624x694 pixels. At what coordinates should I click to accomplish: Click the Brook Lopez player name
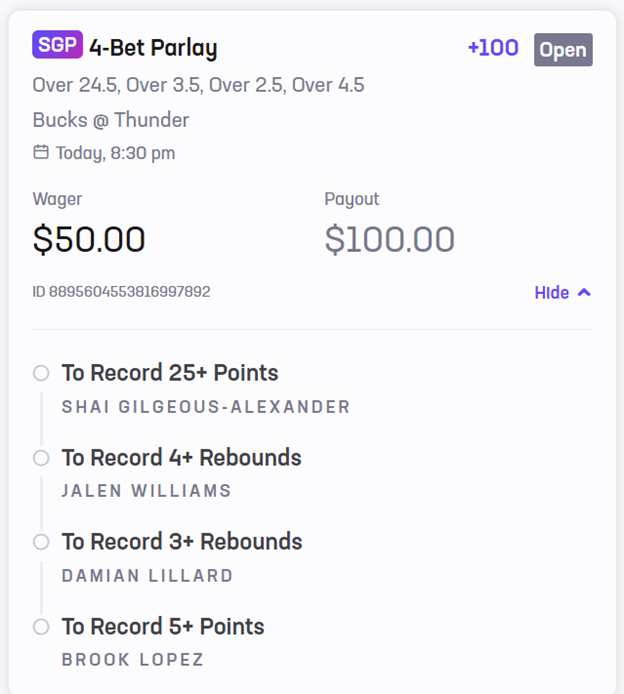(132, 660)
